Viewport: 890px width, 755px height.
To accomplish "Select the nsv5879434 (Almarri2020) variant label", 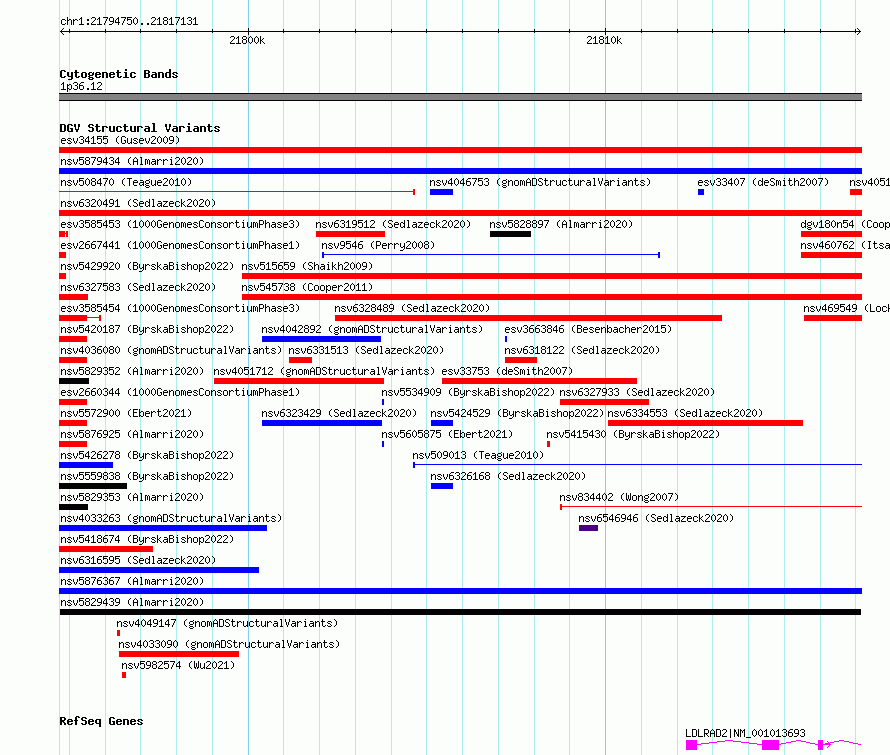I will 132,161.
